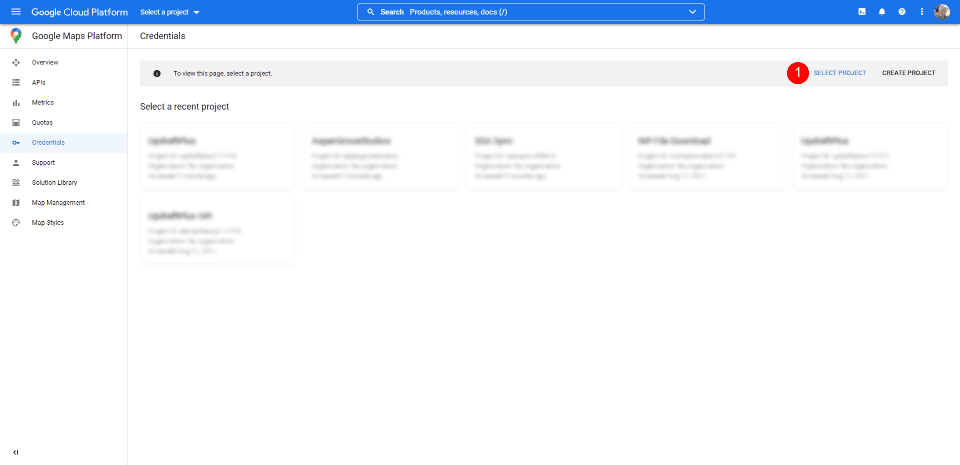This screenshot has height=465, width=960.
Task: Open the help question mark icon
Action: click(x=902, y=12)
